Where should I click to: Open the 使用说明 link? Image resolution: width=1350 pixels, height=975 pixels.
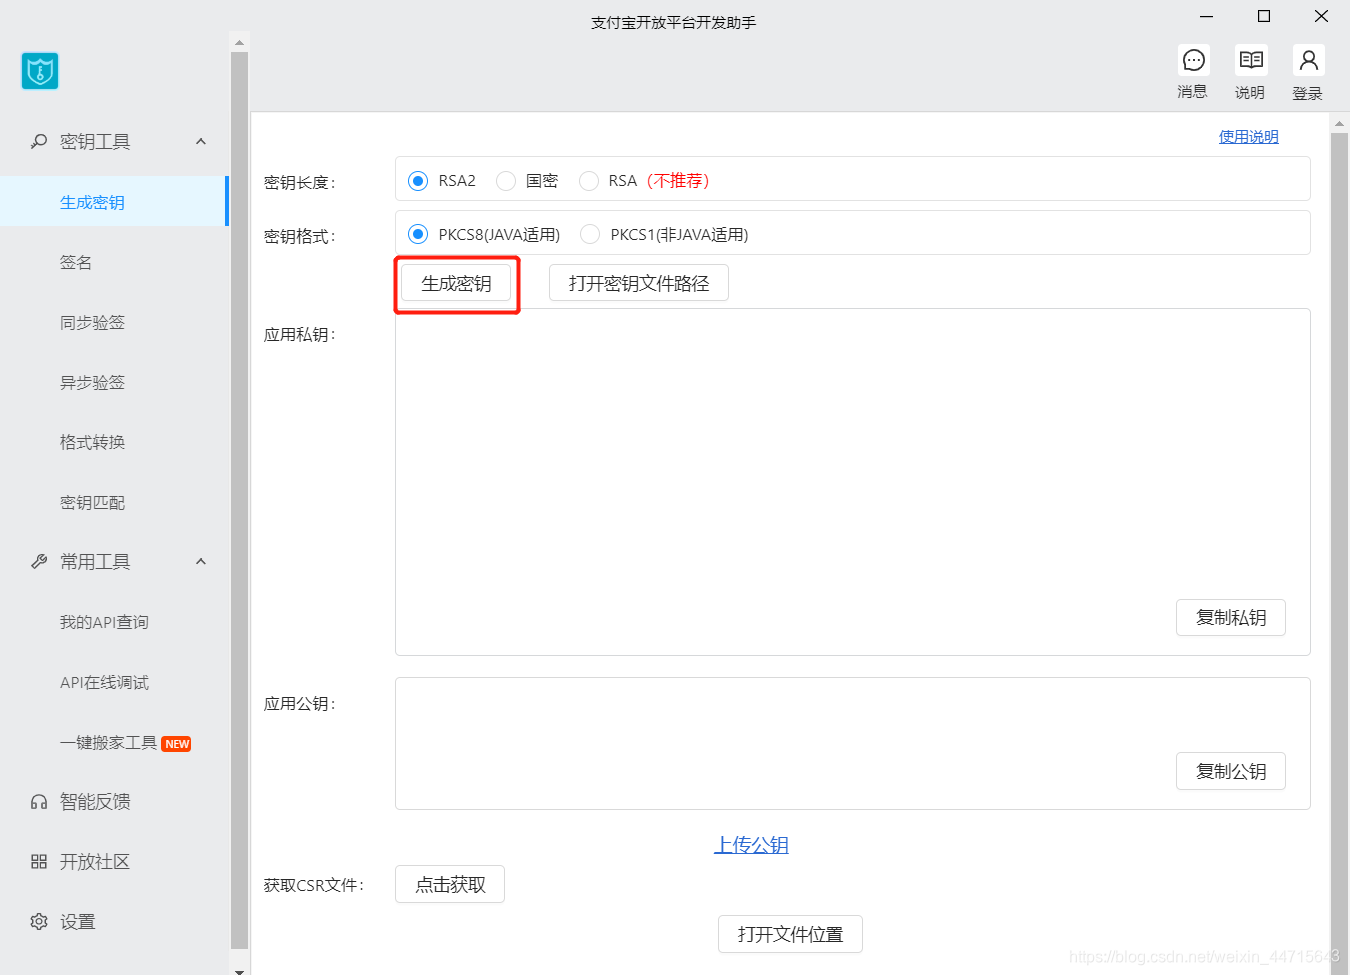click(x=1249, y=137)
